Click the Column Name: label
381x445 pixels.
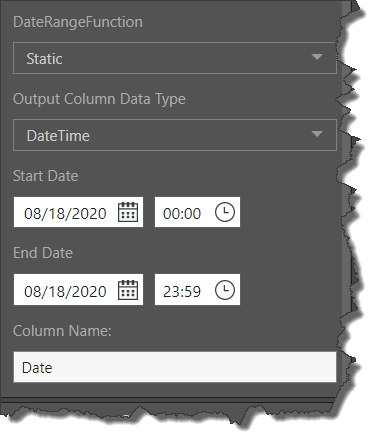62,331
